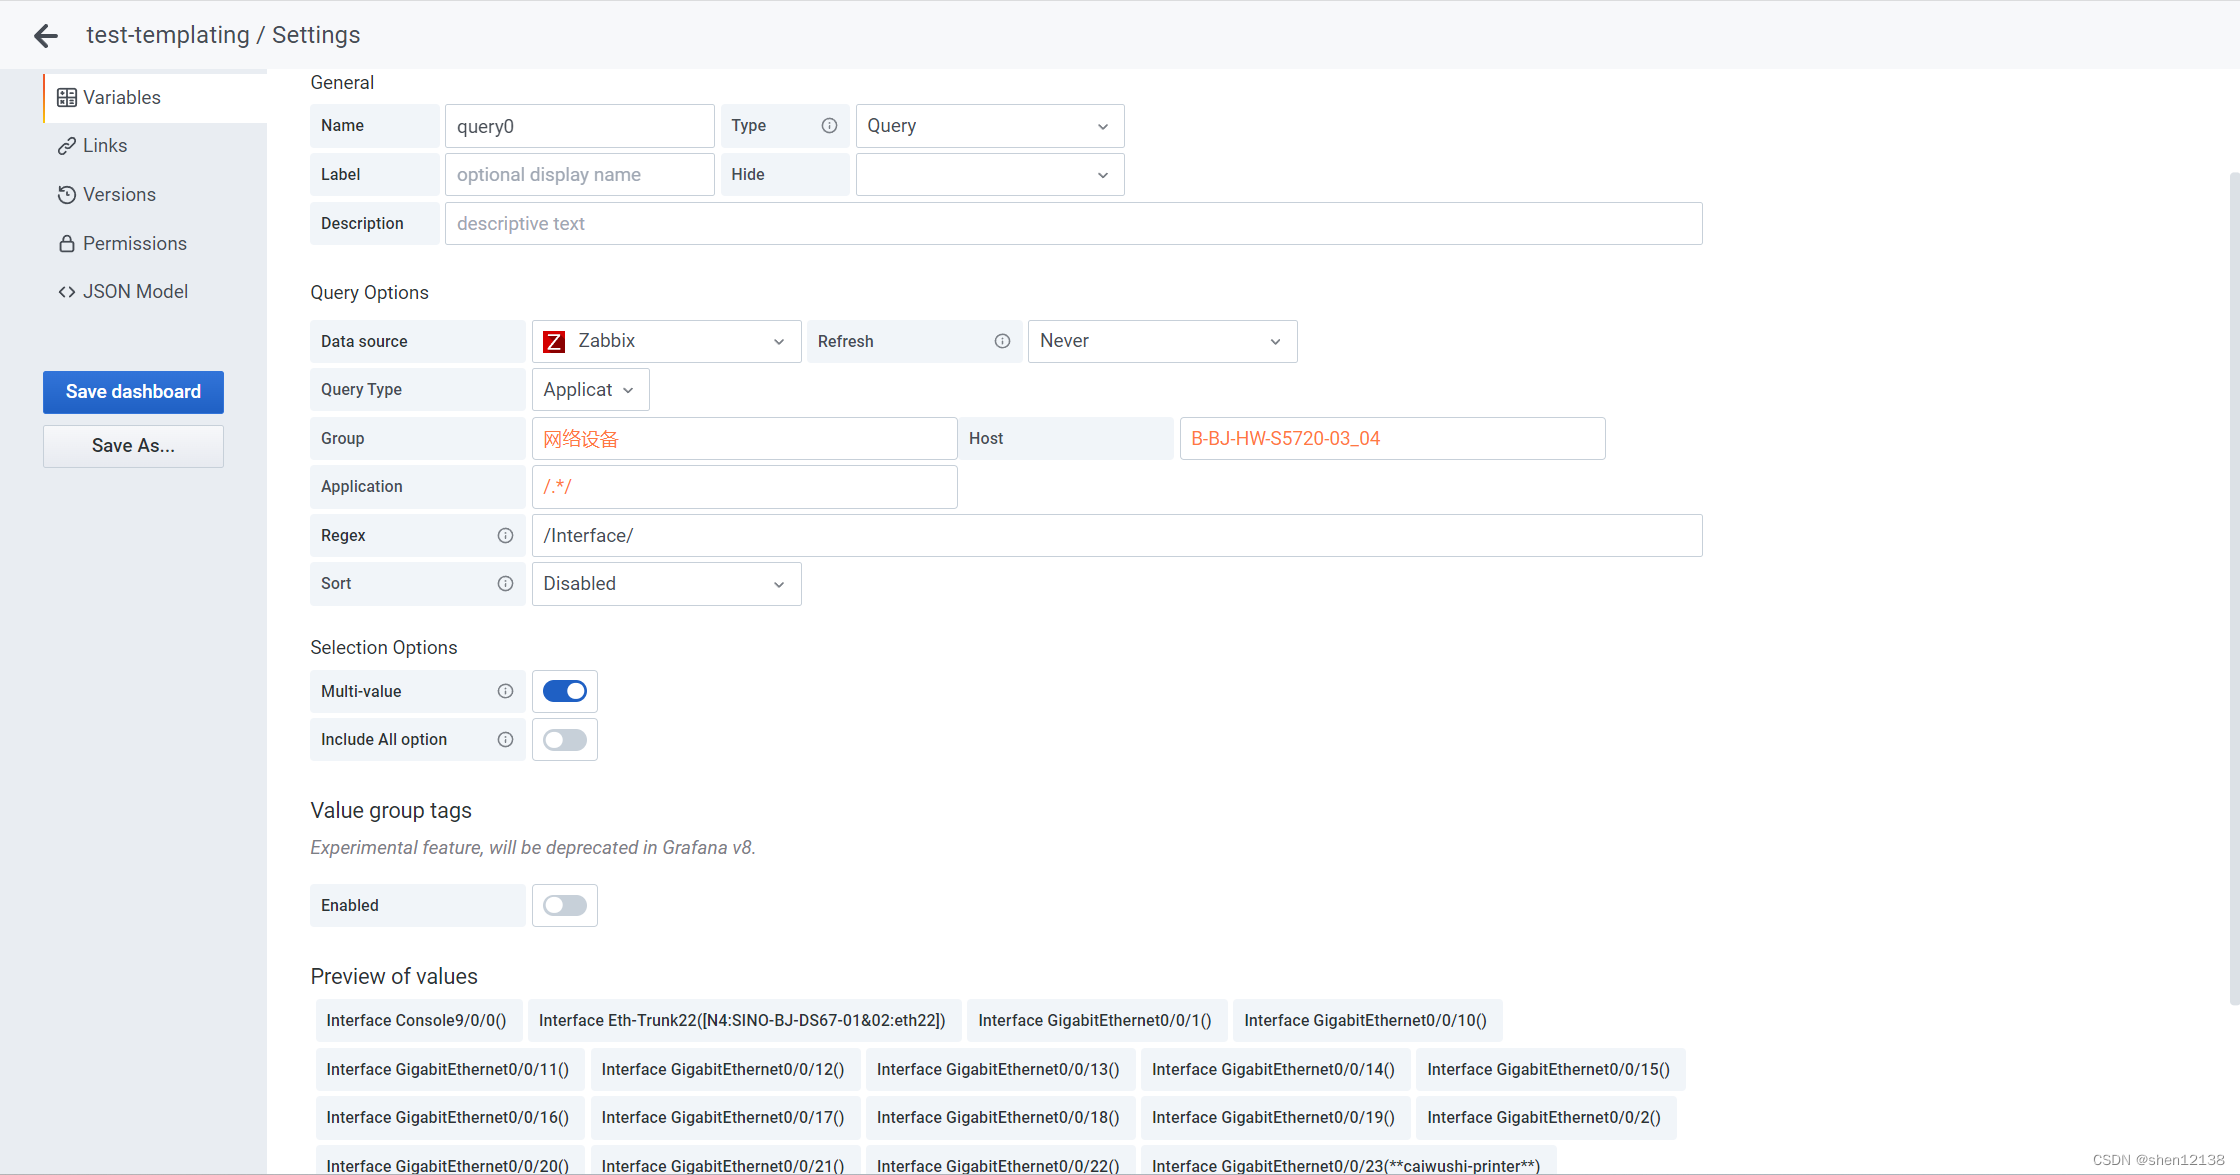The width and height of the screenshot is (2240, 1175).
Task: Enable the Value group tags feature
Action: click(x=564, y=905)
